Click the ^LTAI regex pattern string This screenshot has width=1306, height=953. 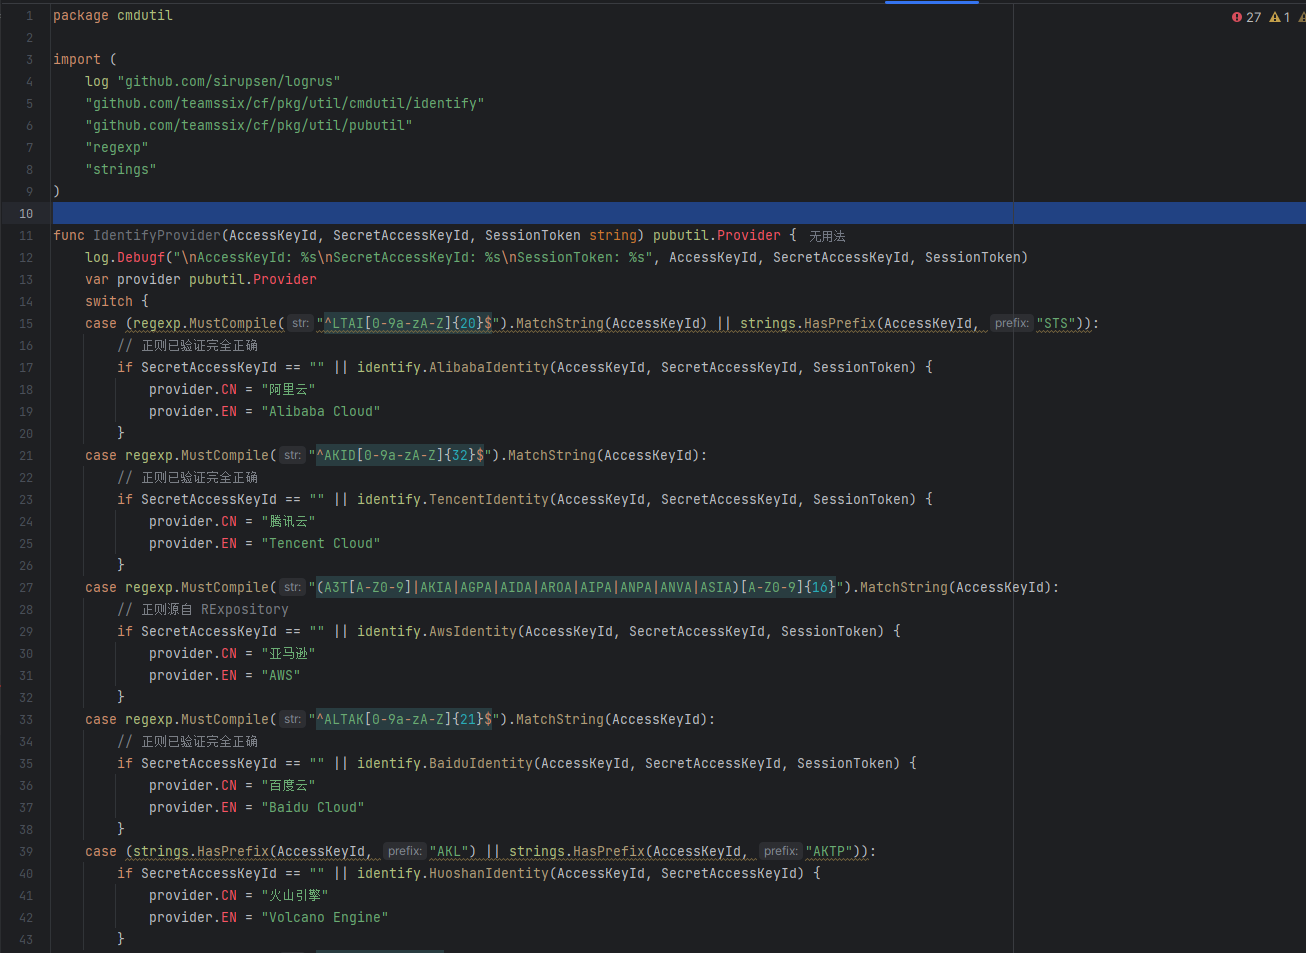coord(408,323)
